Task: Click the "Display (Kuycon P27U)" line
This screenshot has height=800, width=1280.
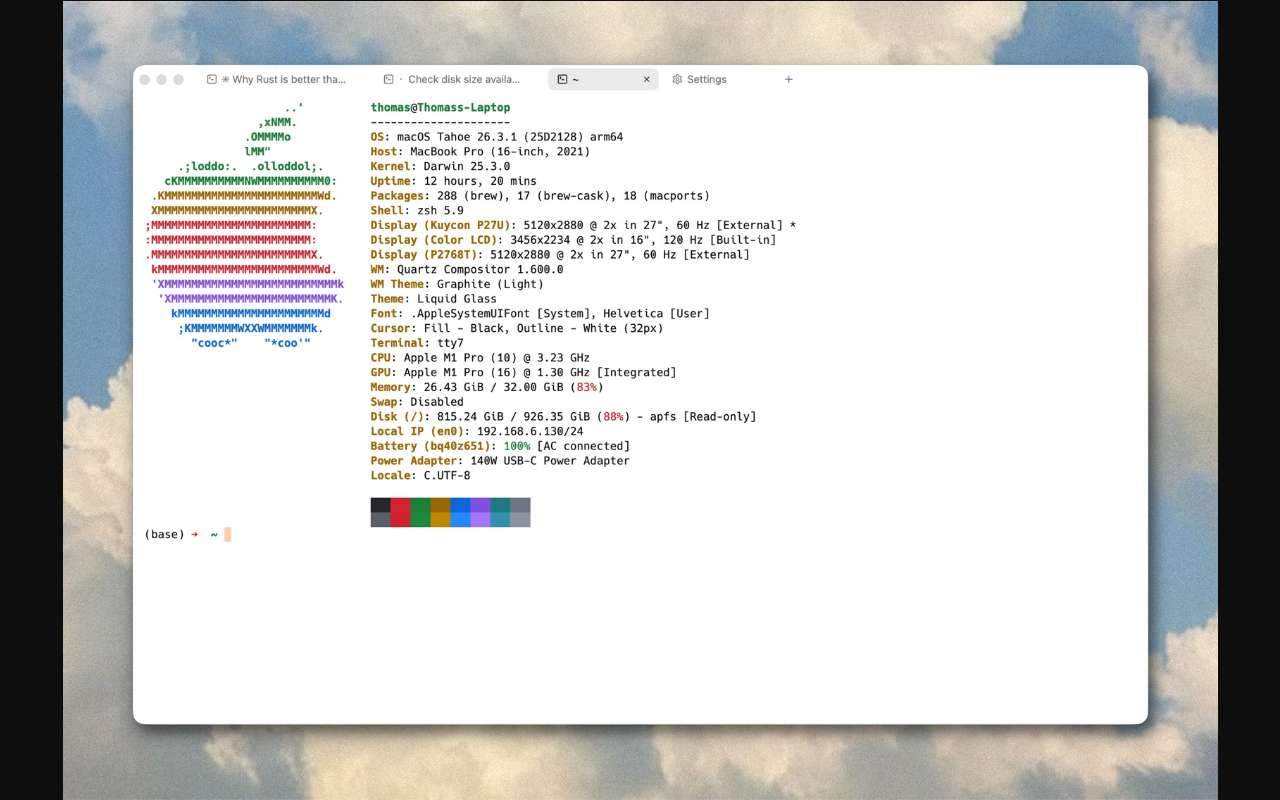Action: (x=583, y=225)
